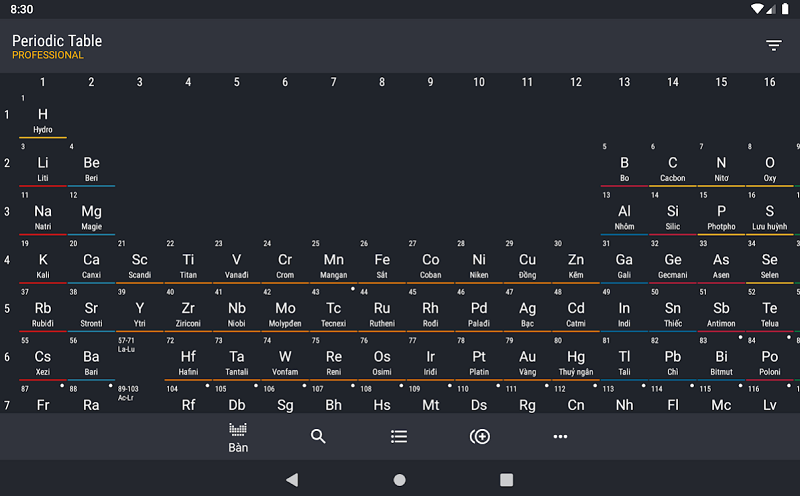Screen dimensions: 800x496
Task: Select the Niken (Ni) element
Action: pyautogui.click(x=479, y=261)
